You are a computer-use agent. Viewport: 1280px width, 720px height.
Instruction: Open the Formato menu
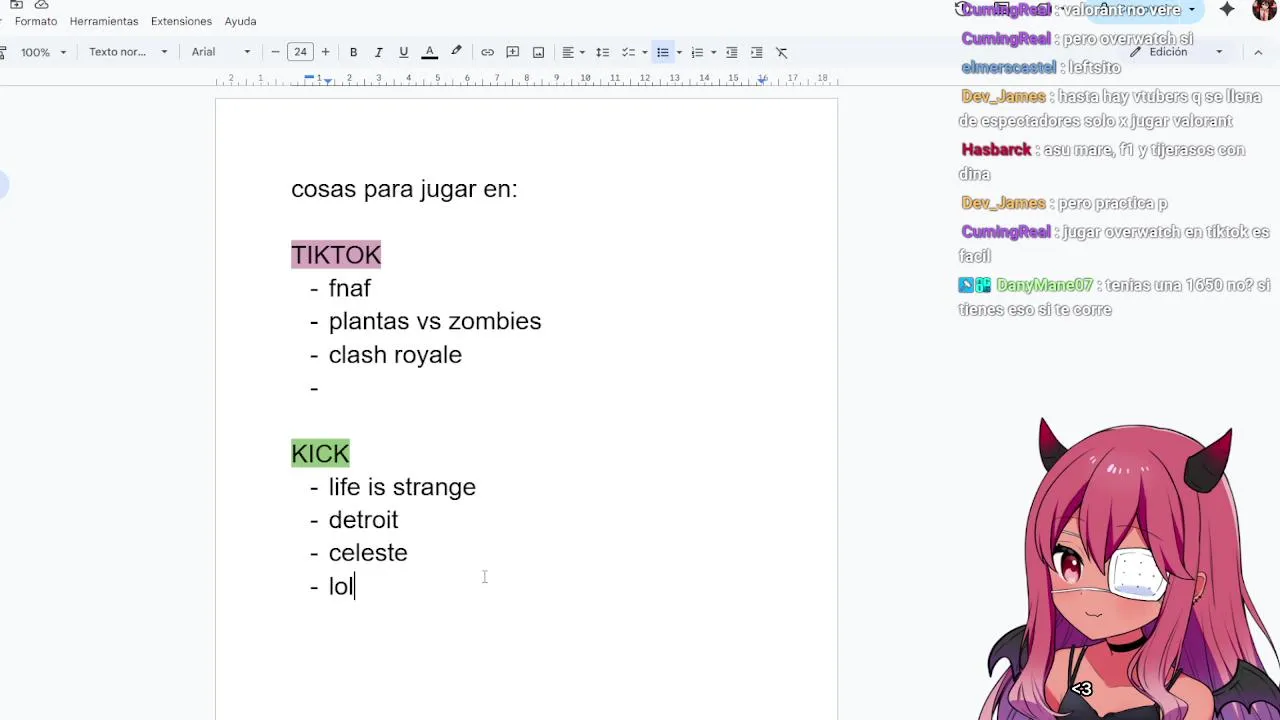(36, 21)
